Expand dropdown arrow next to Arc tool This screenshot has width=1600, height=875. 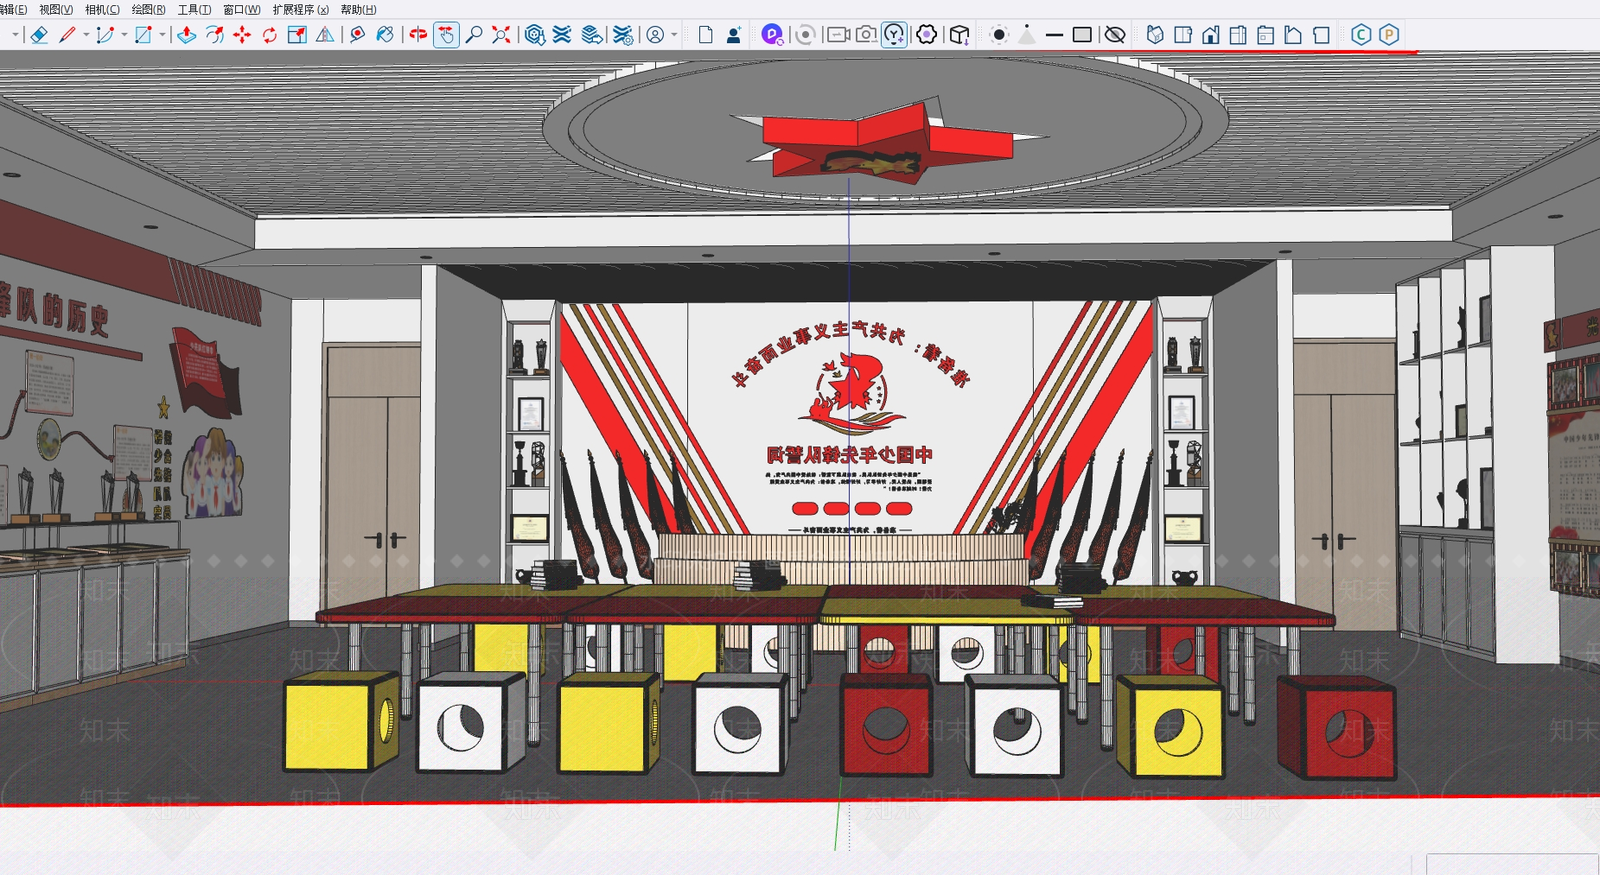pyautogui.click(x=124, y=35)
